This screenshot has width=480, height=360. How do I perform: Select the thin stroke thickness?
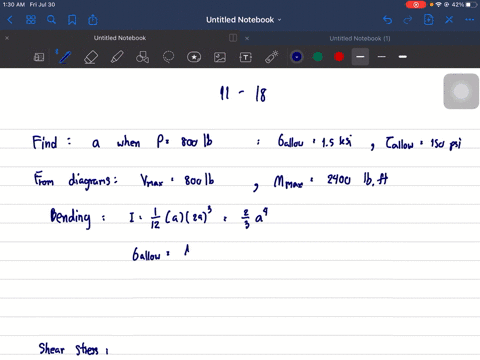[x=382, y=57]
